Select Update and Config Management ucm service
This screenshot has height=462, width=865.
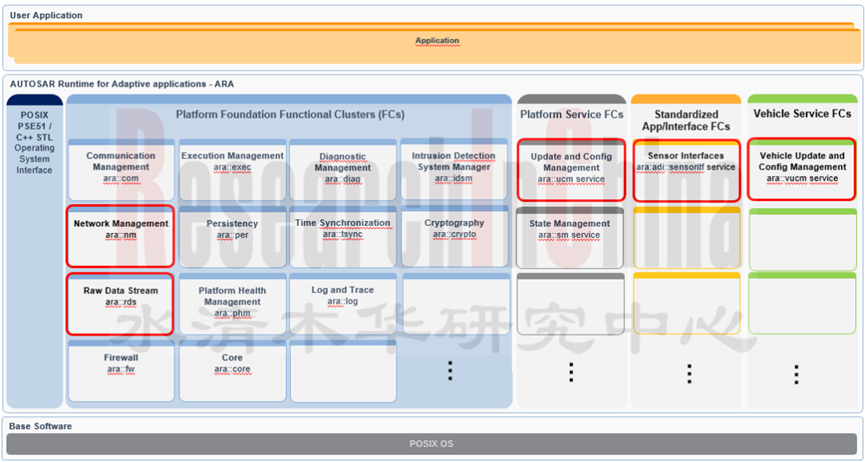point(572,169)
